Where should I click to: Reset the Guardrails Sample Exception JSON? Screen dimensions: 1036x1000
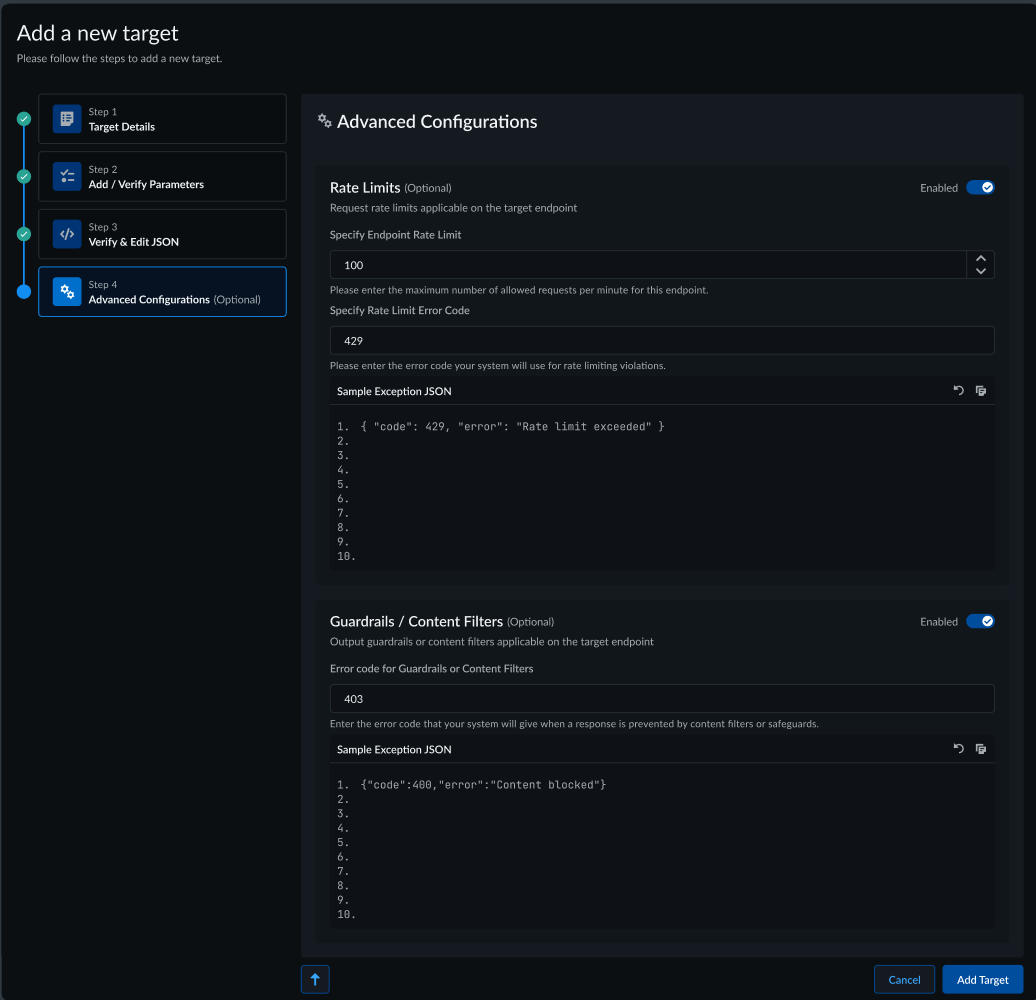tap(958, 749)
